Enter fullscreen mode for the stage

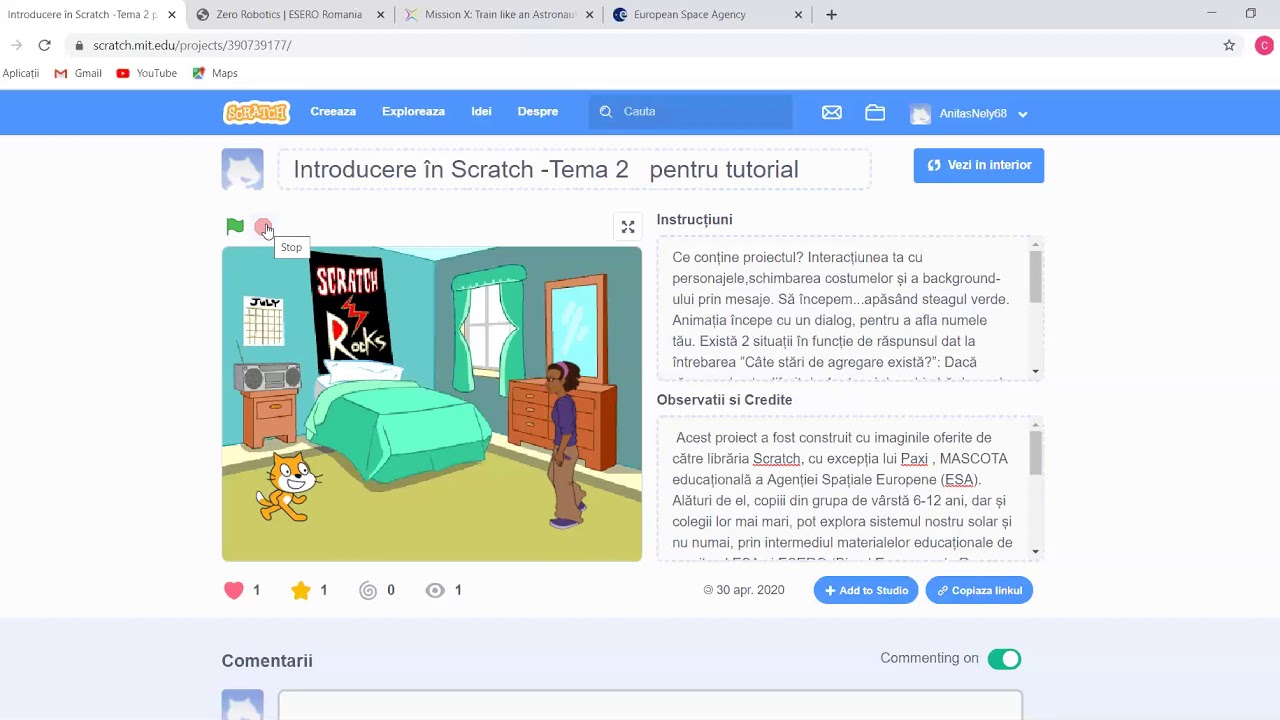628,227
